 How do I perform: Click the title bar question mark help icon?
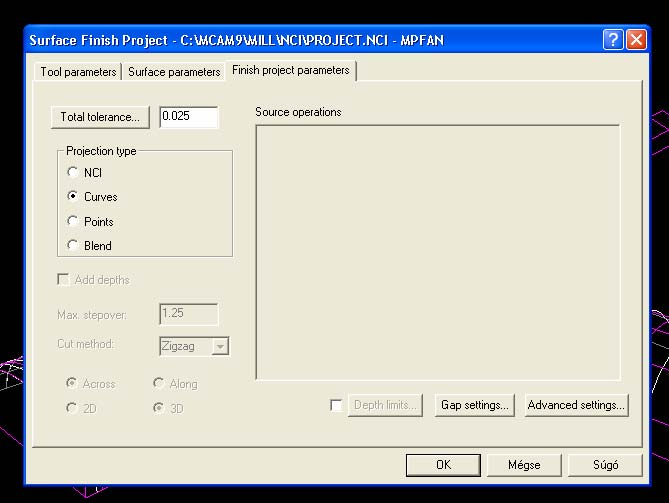[613, 40]
